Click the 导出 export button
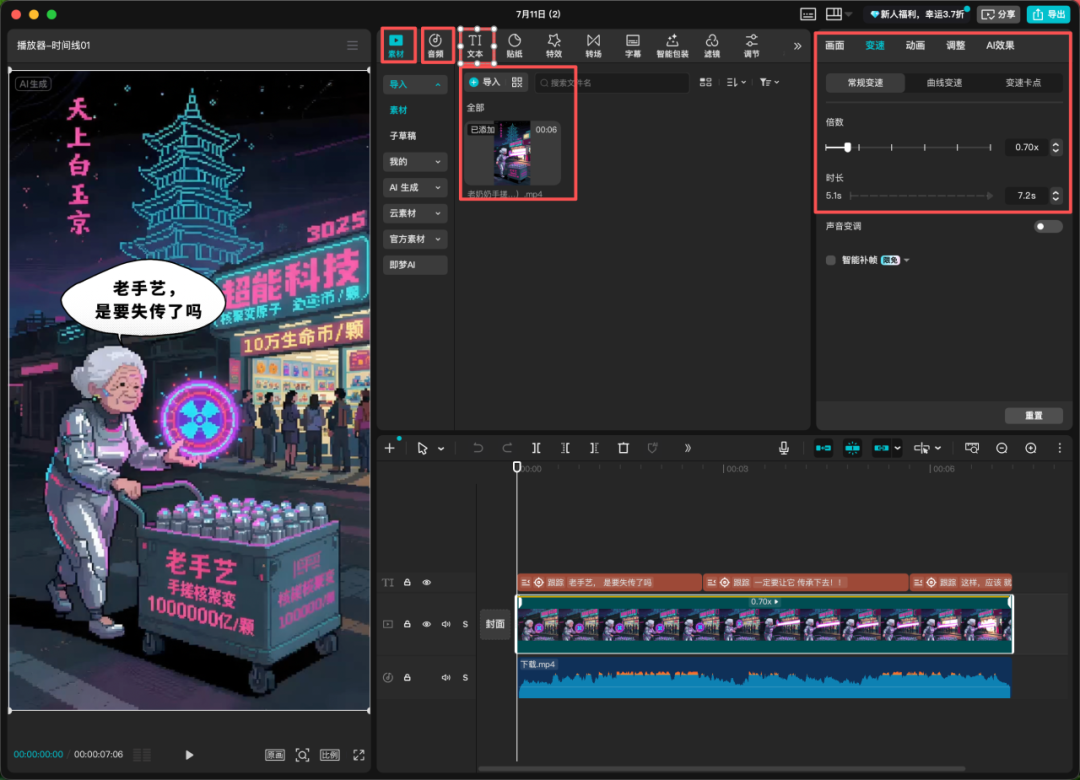This screenshot has height=780, width=1080. [x=1048, y=14]
